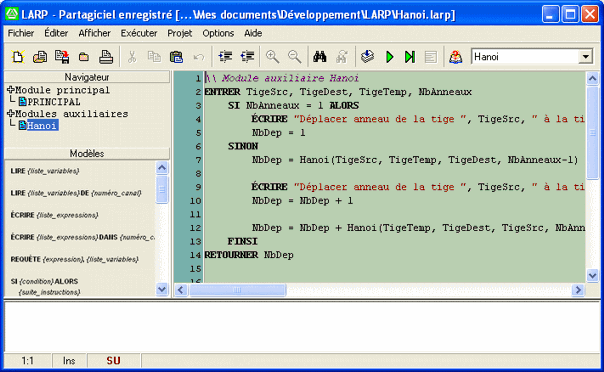Click the Modèles panel header

coord(87,154)
